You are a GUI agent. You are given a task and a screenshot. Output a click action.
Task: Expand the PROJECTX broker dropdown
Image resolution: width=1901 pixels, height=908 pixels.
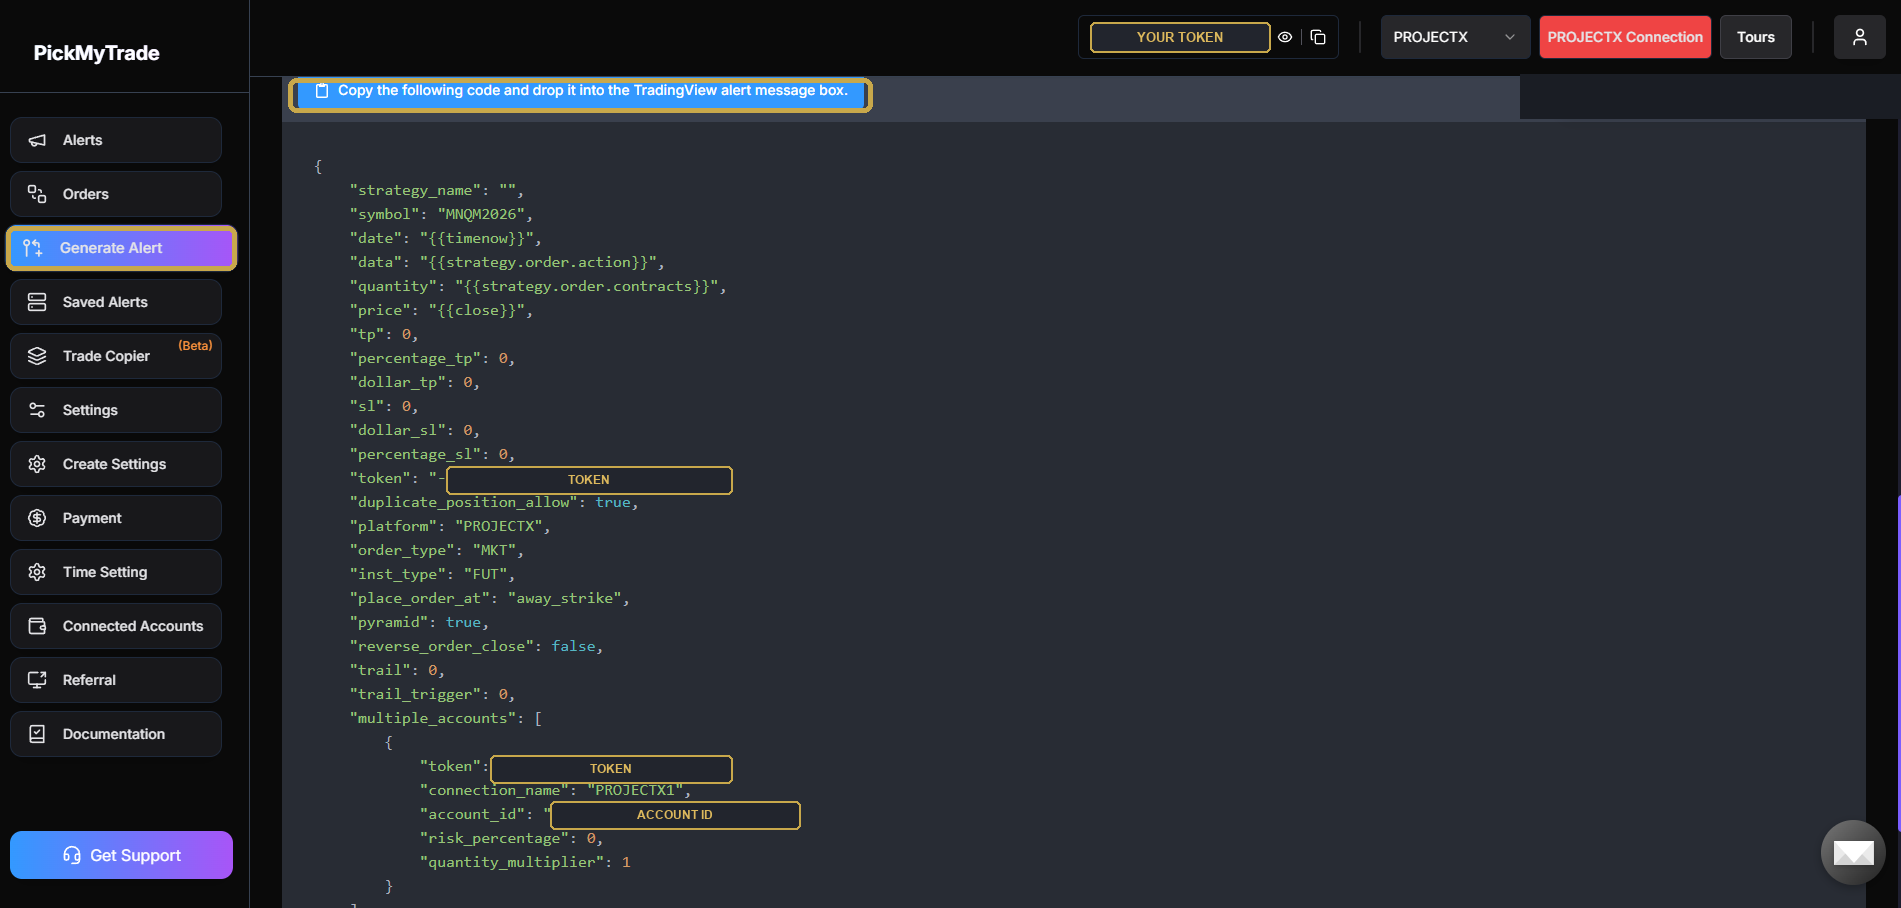[1455, 37]
